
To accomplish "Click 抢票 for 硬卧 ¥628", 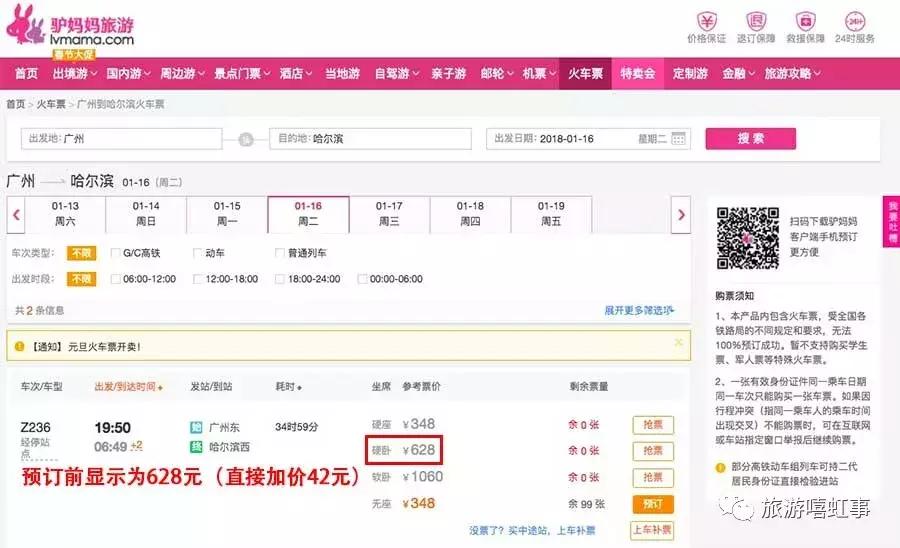I will click(x=653, y=452).
